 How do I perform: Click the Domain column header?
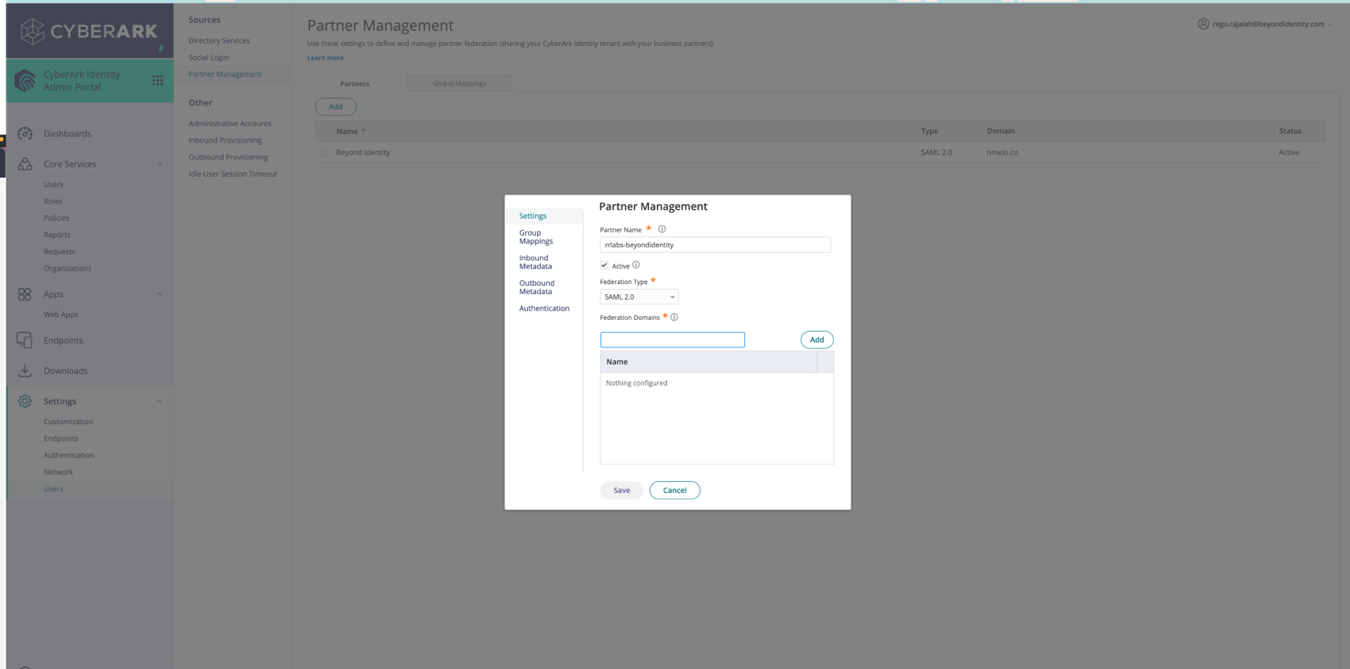pos(1000,131)
